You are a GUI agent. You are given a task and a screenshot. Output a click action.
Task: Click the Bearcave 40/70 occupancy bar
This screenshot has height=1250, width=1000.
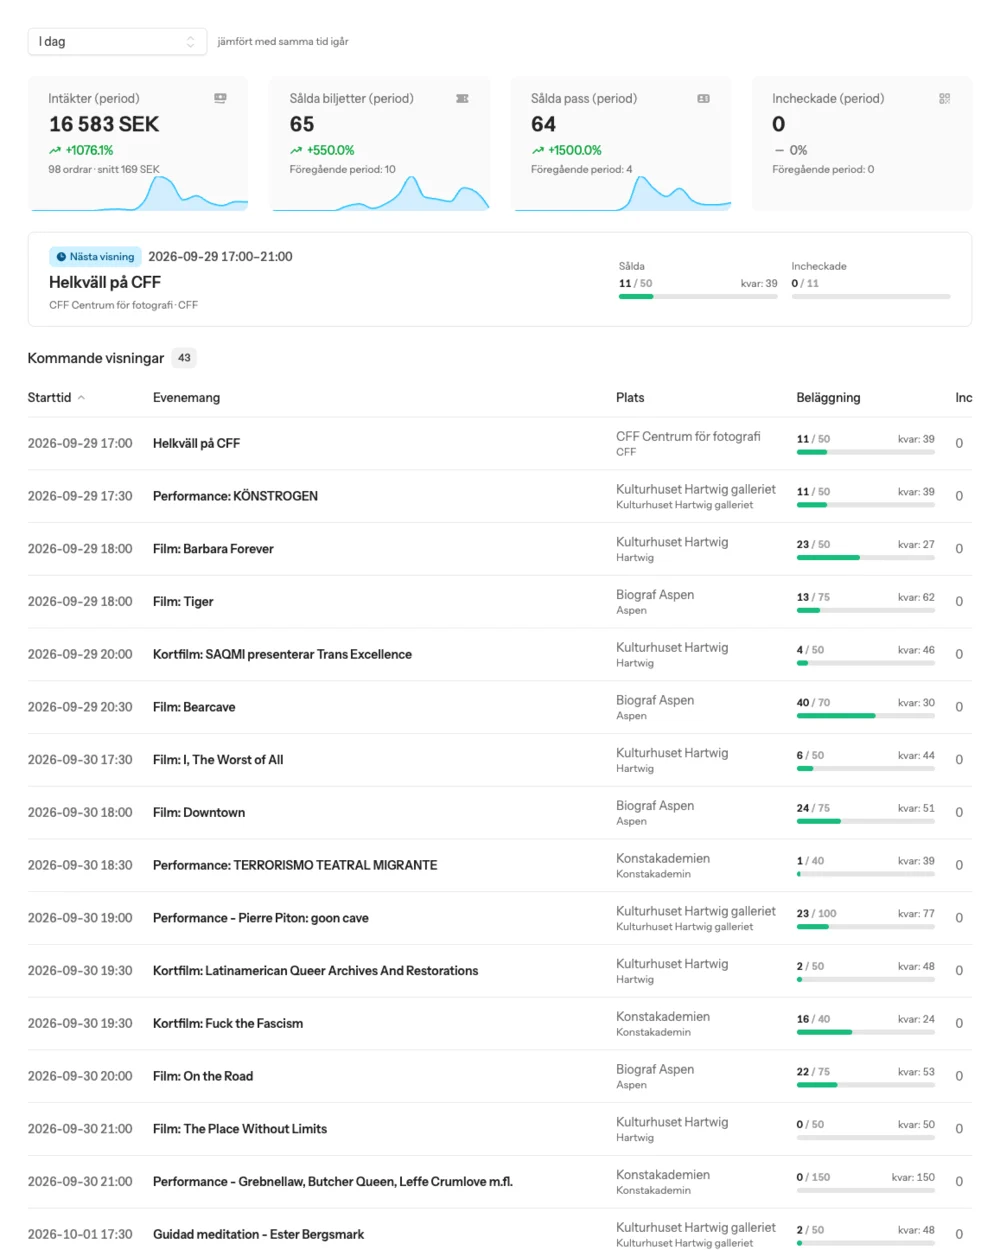click(x=866, y=716)
